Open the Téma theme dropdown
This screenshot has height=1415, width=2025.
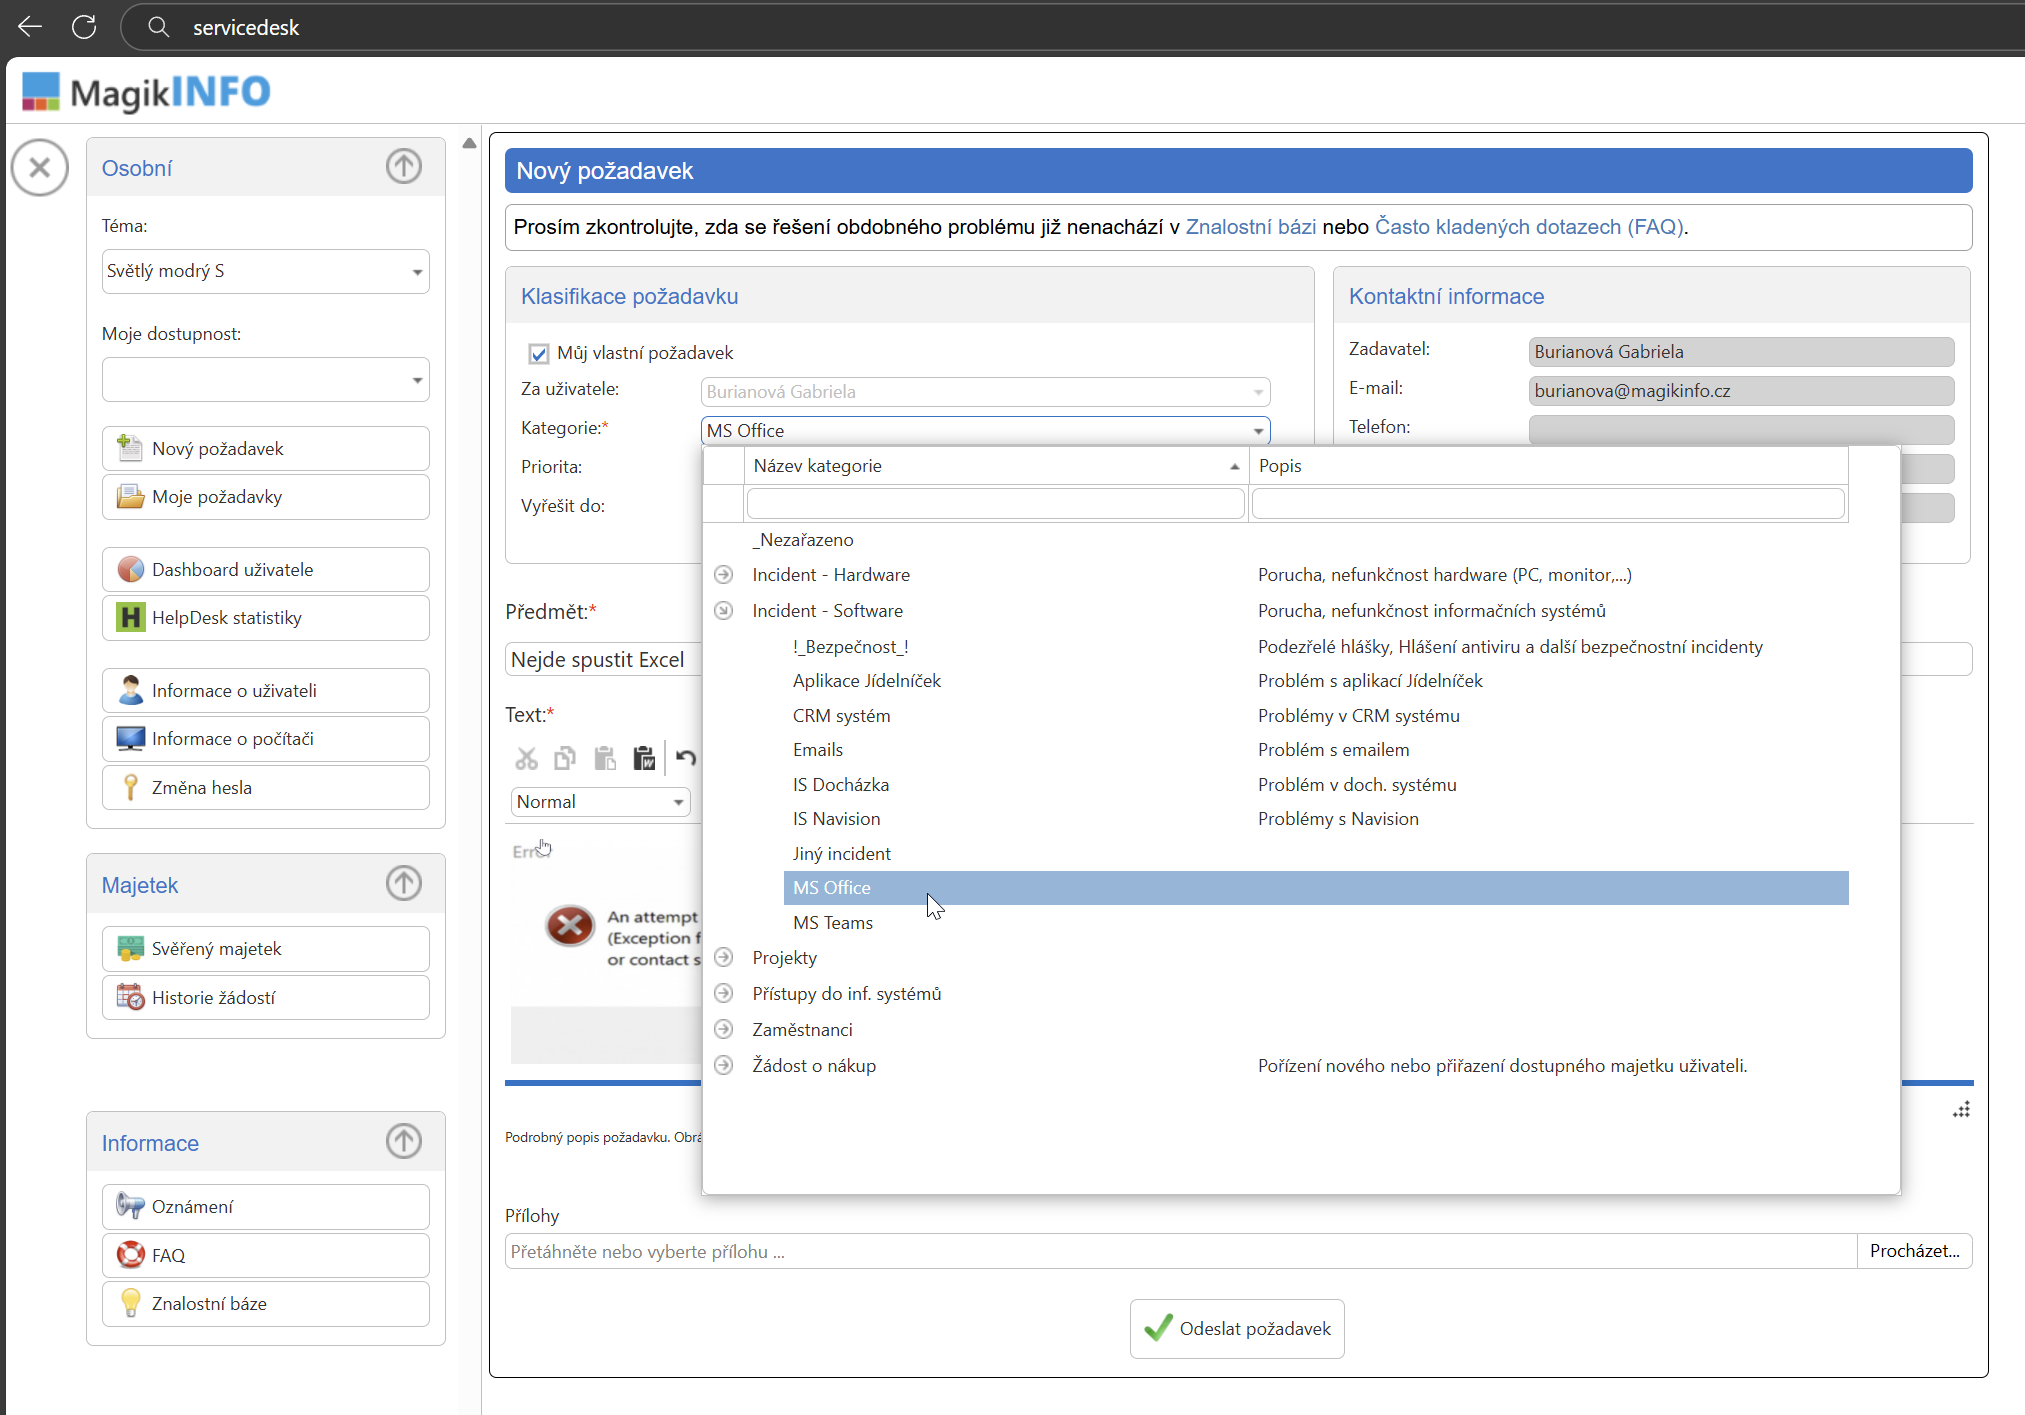pyautogui.click(x=265, y=271)
